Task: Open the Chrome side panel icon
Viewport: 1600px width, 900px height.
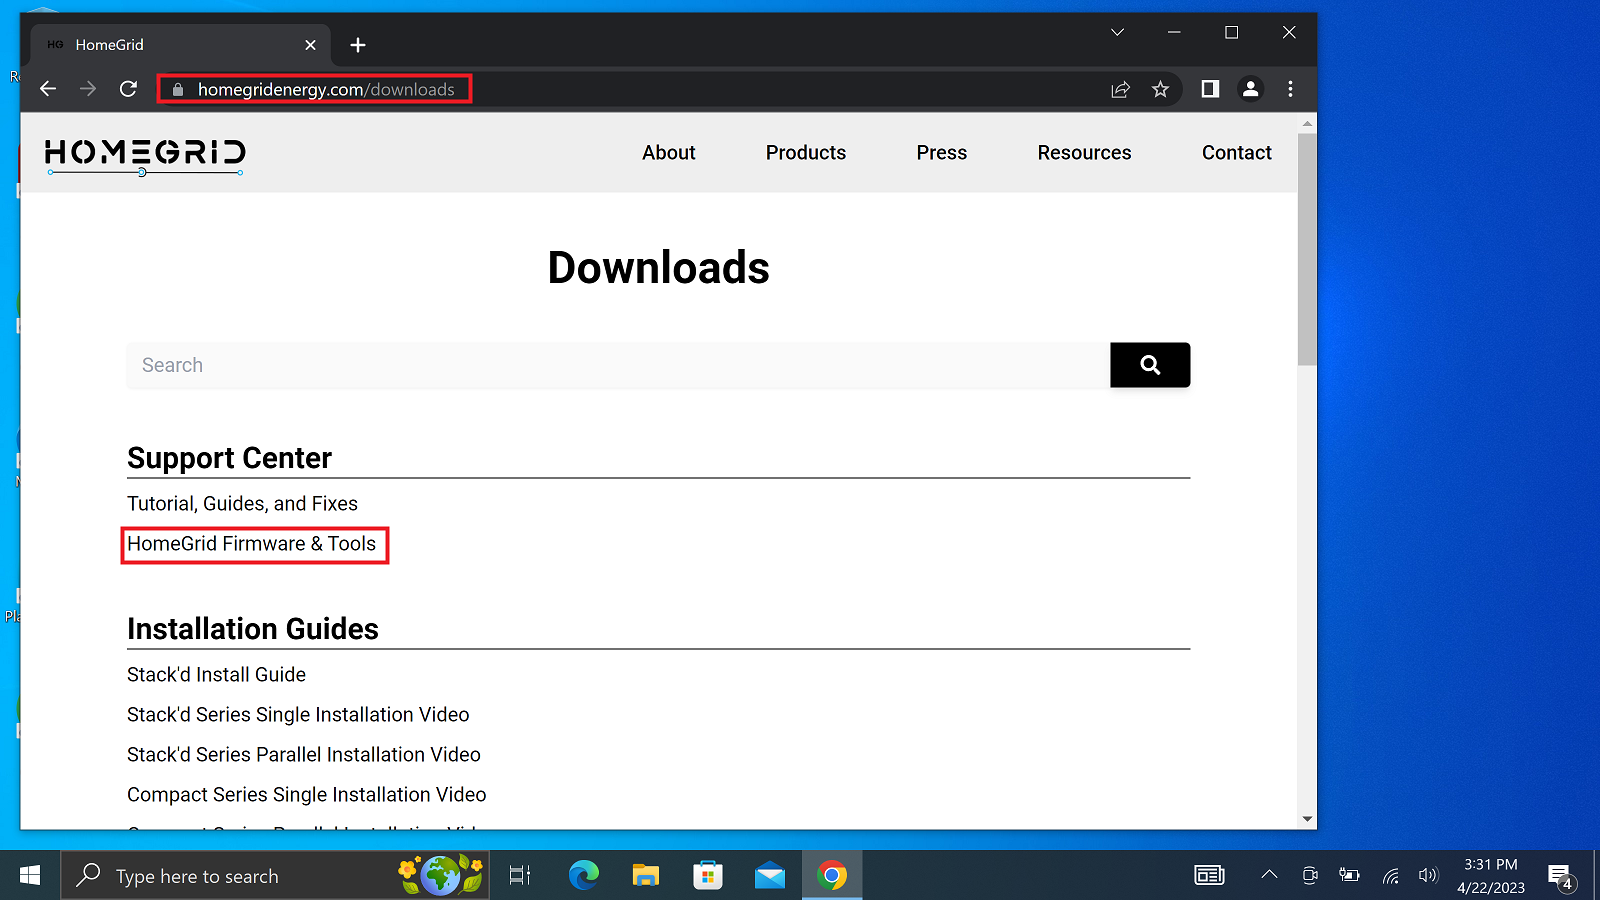Action: point(1210,89)
